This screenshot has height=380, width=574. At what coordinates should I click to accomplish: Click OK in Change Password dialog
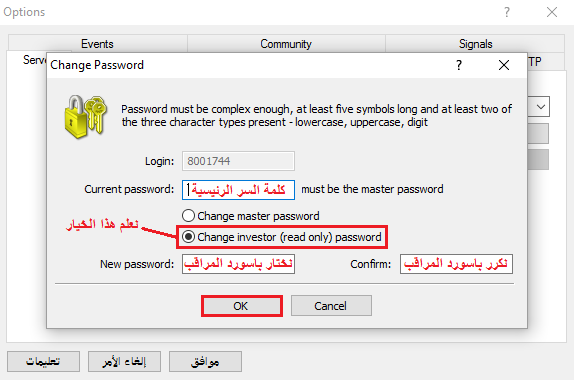pos(242,306)
